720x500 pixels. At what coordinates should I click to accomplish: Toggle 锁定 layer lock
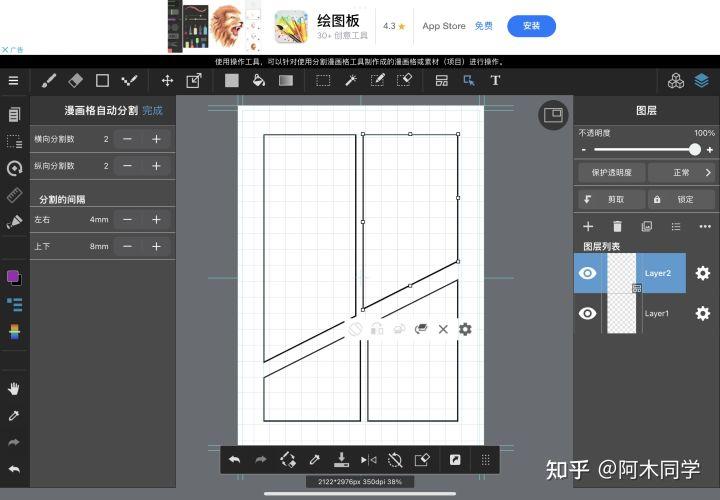pos(681,199)
